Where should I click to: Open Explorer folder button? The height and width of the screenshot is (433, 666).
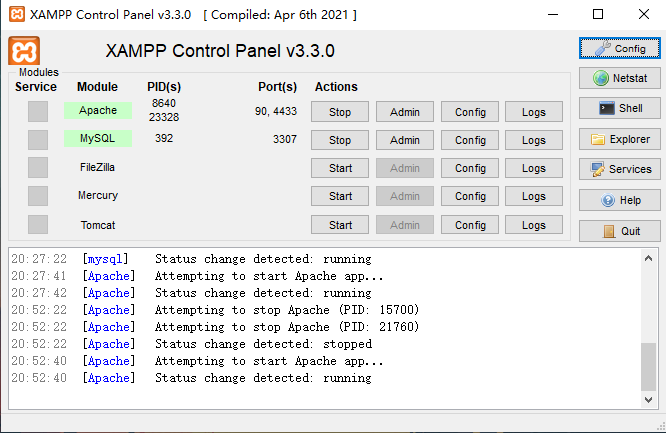pos(620,139)
